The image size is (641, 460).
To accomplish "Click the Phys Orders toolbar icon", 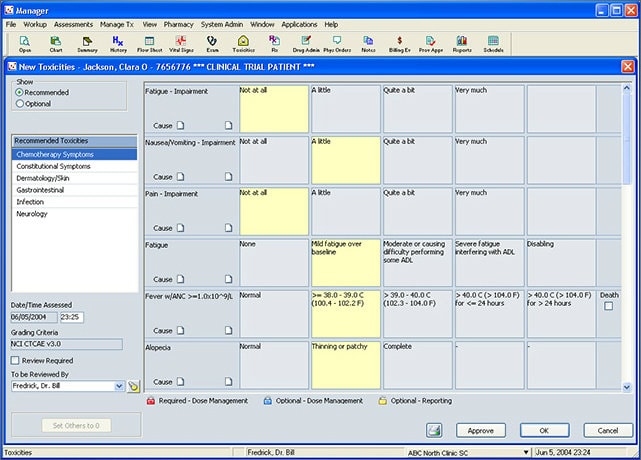I will pos(338,43).
